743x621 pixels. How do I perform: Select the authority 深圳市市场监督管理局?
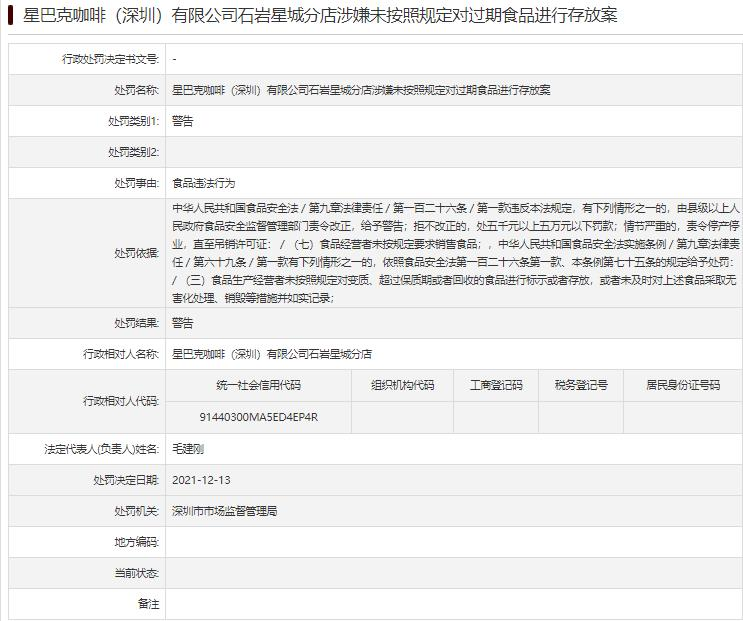[225, 511]
